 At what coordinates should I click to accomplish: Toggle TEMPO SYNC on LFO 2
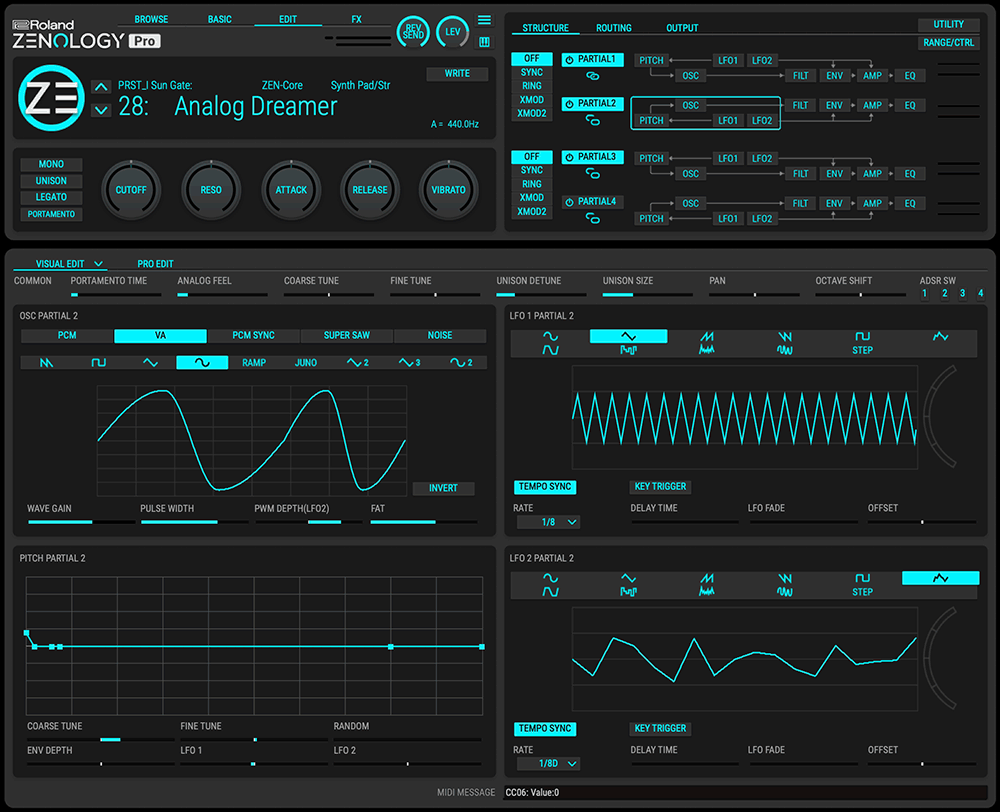tap(544, 729)
